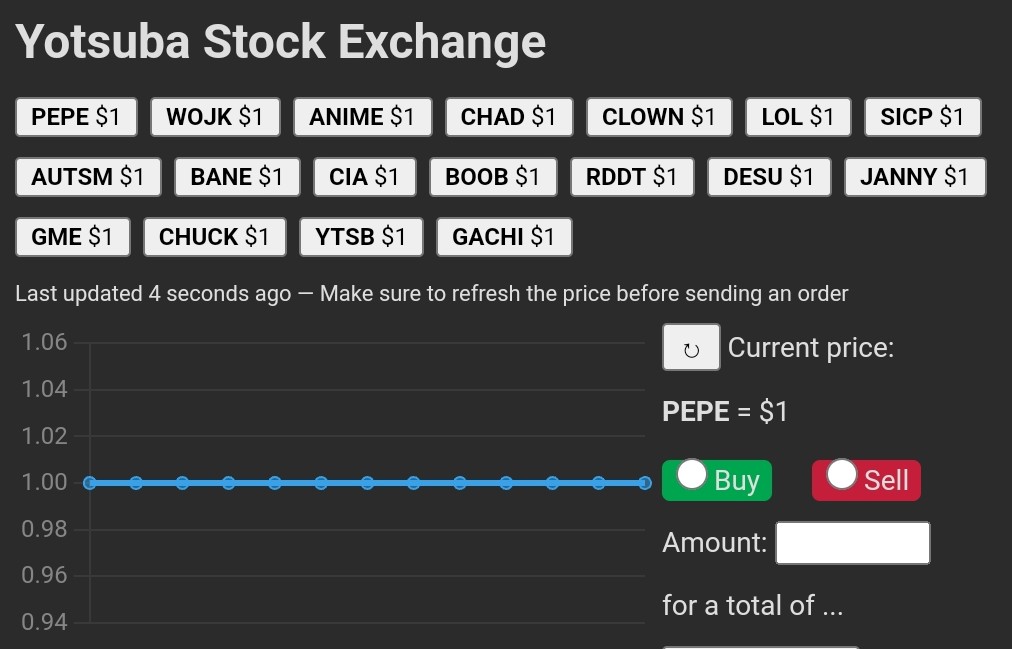
Task: Select the JANNY $1 ticker
Action: tap(915, 177)
